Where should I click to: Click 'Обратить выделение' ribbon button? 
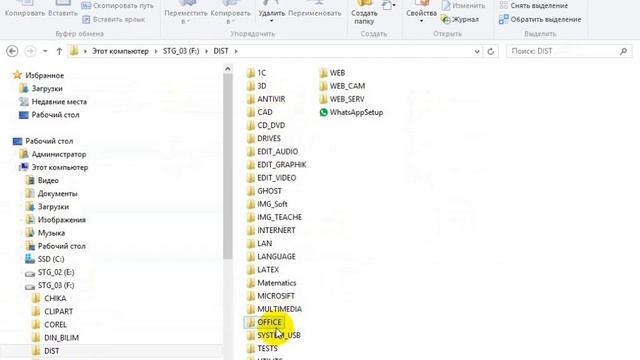540,19
